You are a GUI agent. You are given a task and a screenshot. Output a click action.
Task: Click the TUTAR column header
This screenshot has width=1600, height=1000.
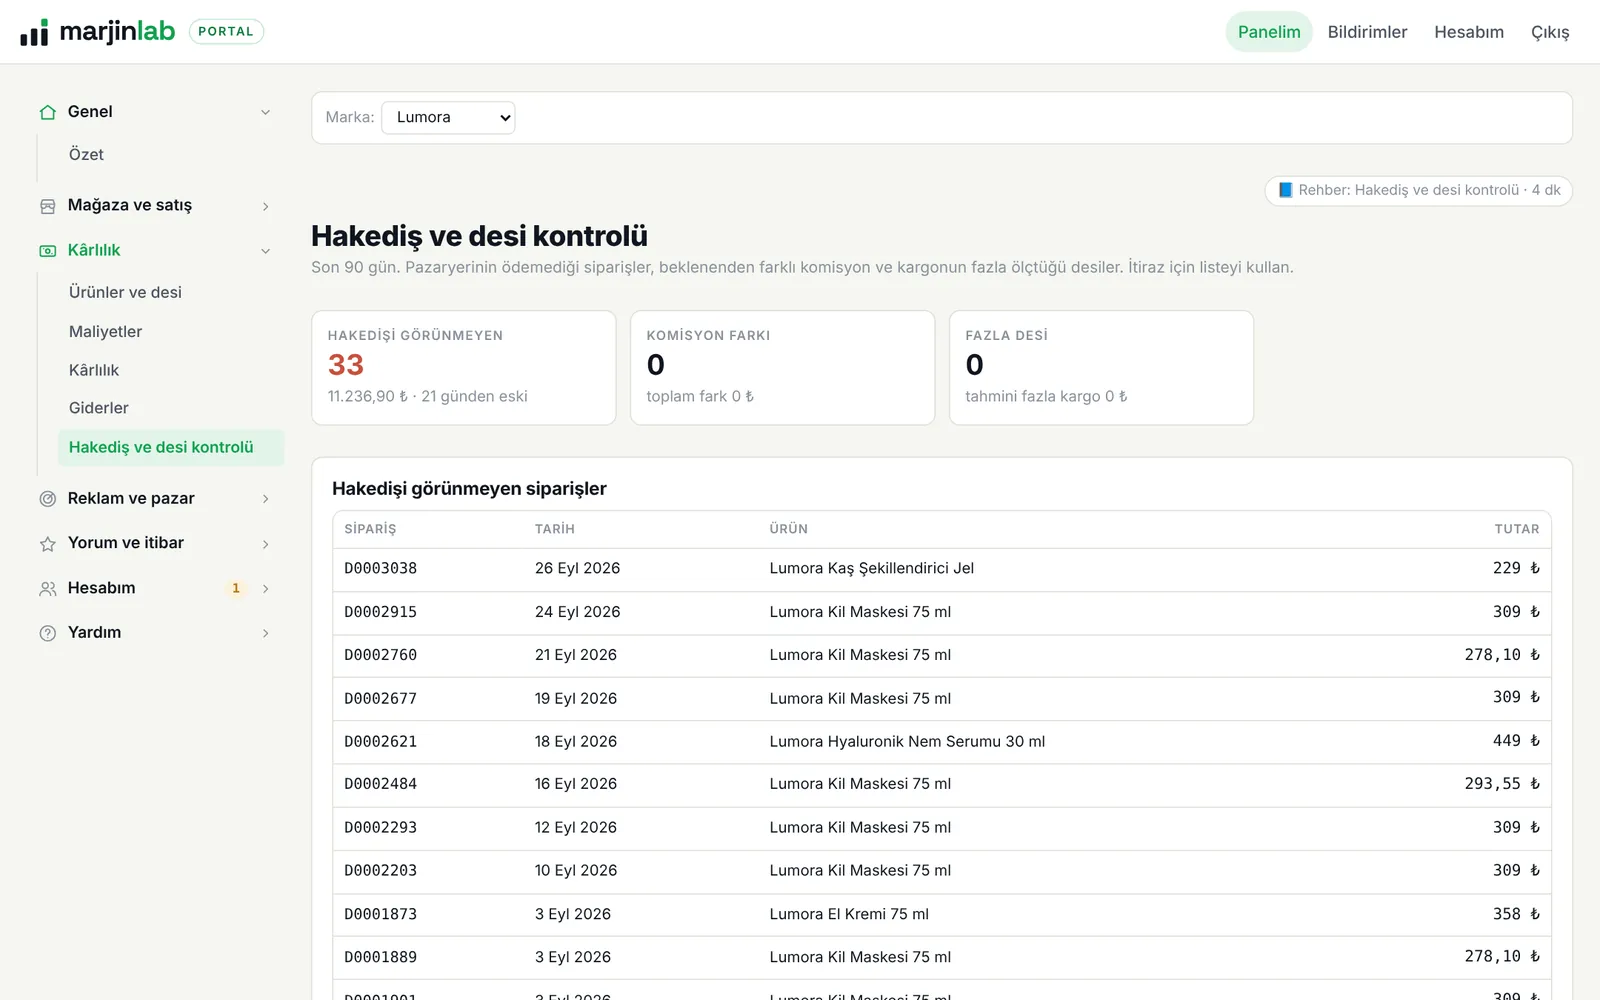click(x=1517, y=530)
